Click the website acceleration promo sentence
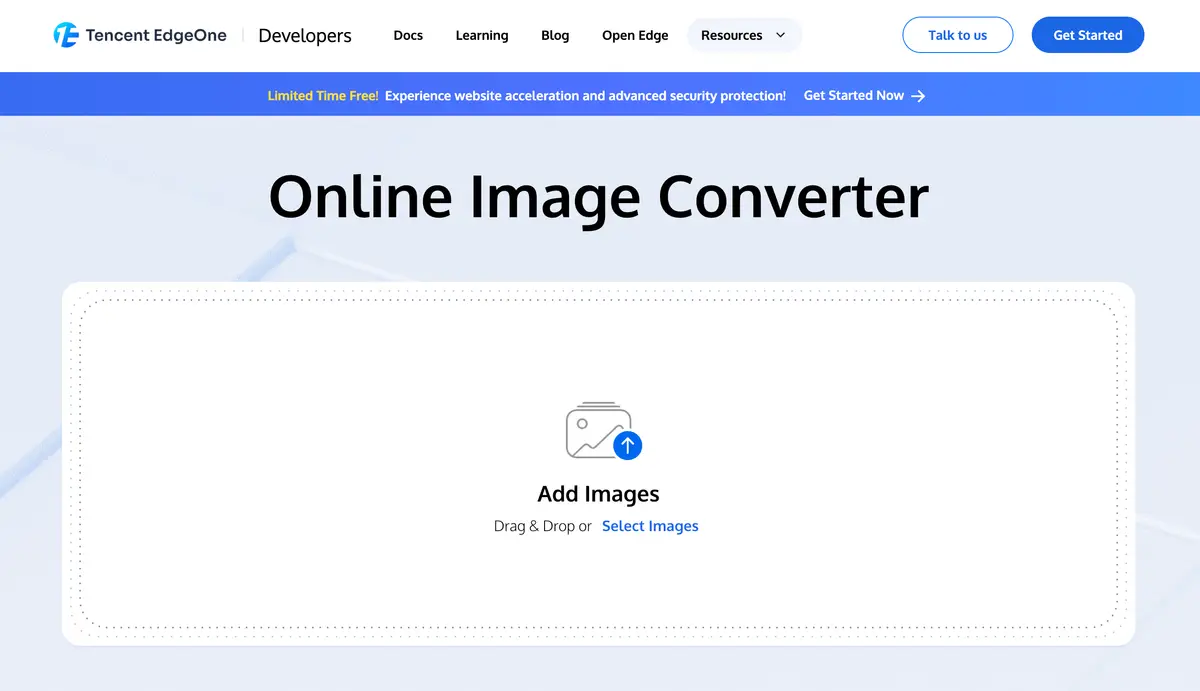 585,96
